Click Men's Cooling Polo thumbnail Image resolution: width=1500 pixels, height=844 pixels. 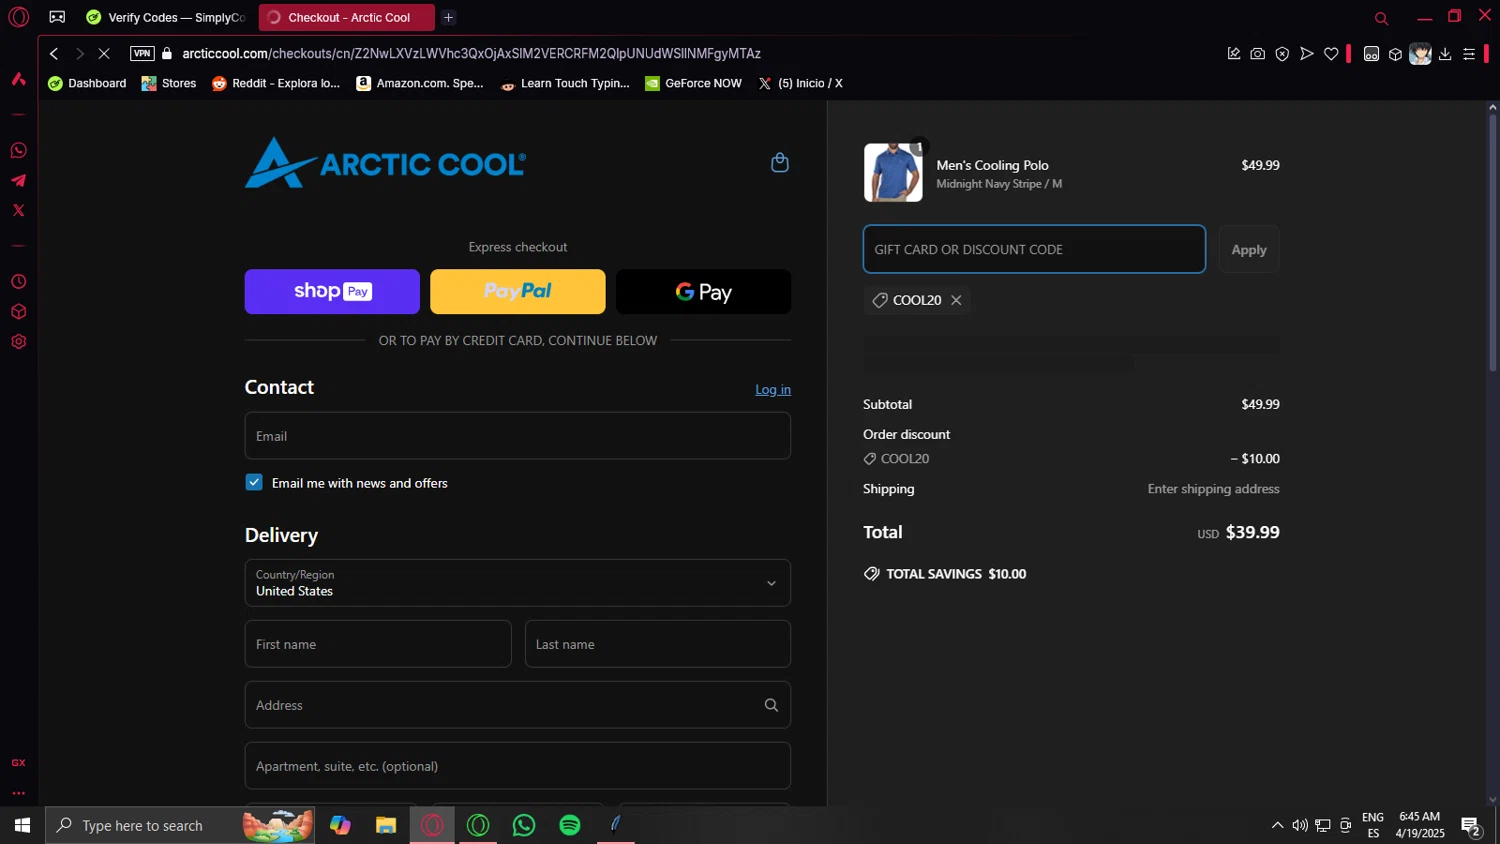893,172
